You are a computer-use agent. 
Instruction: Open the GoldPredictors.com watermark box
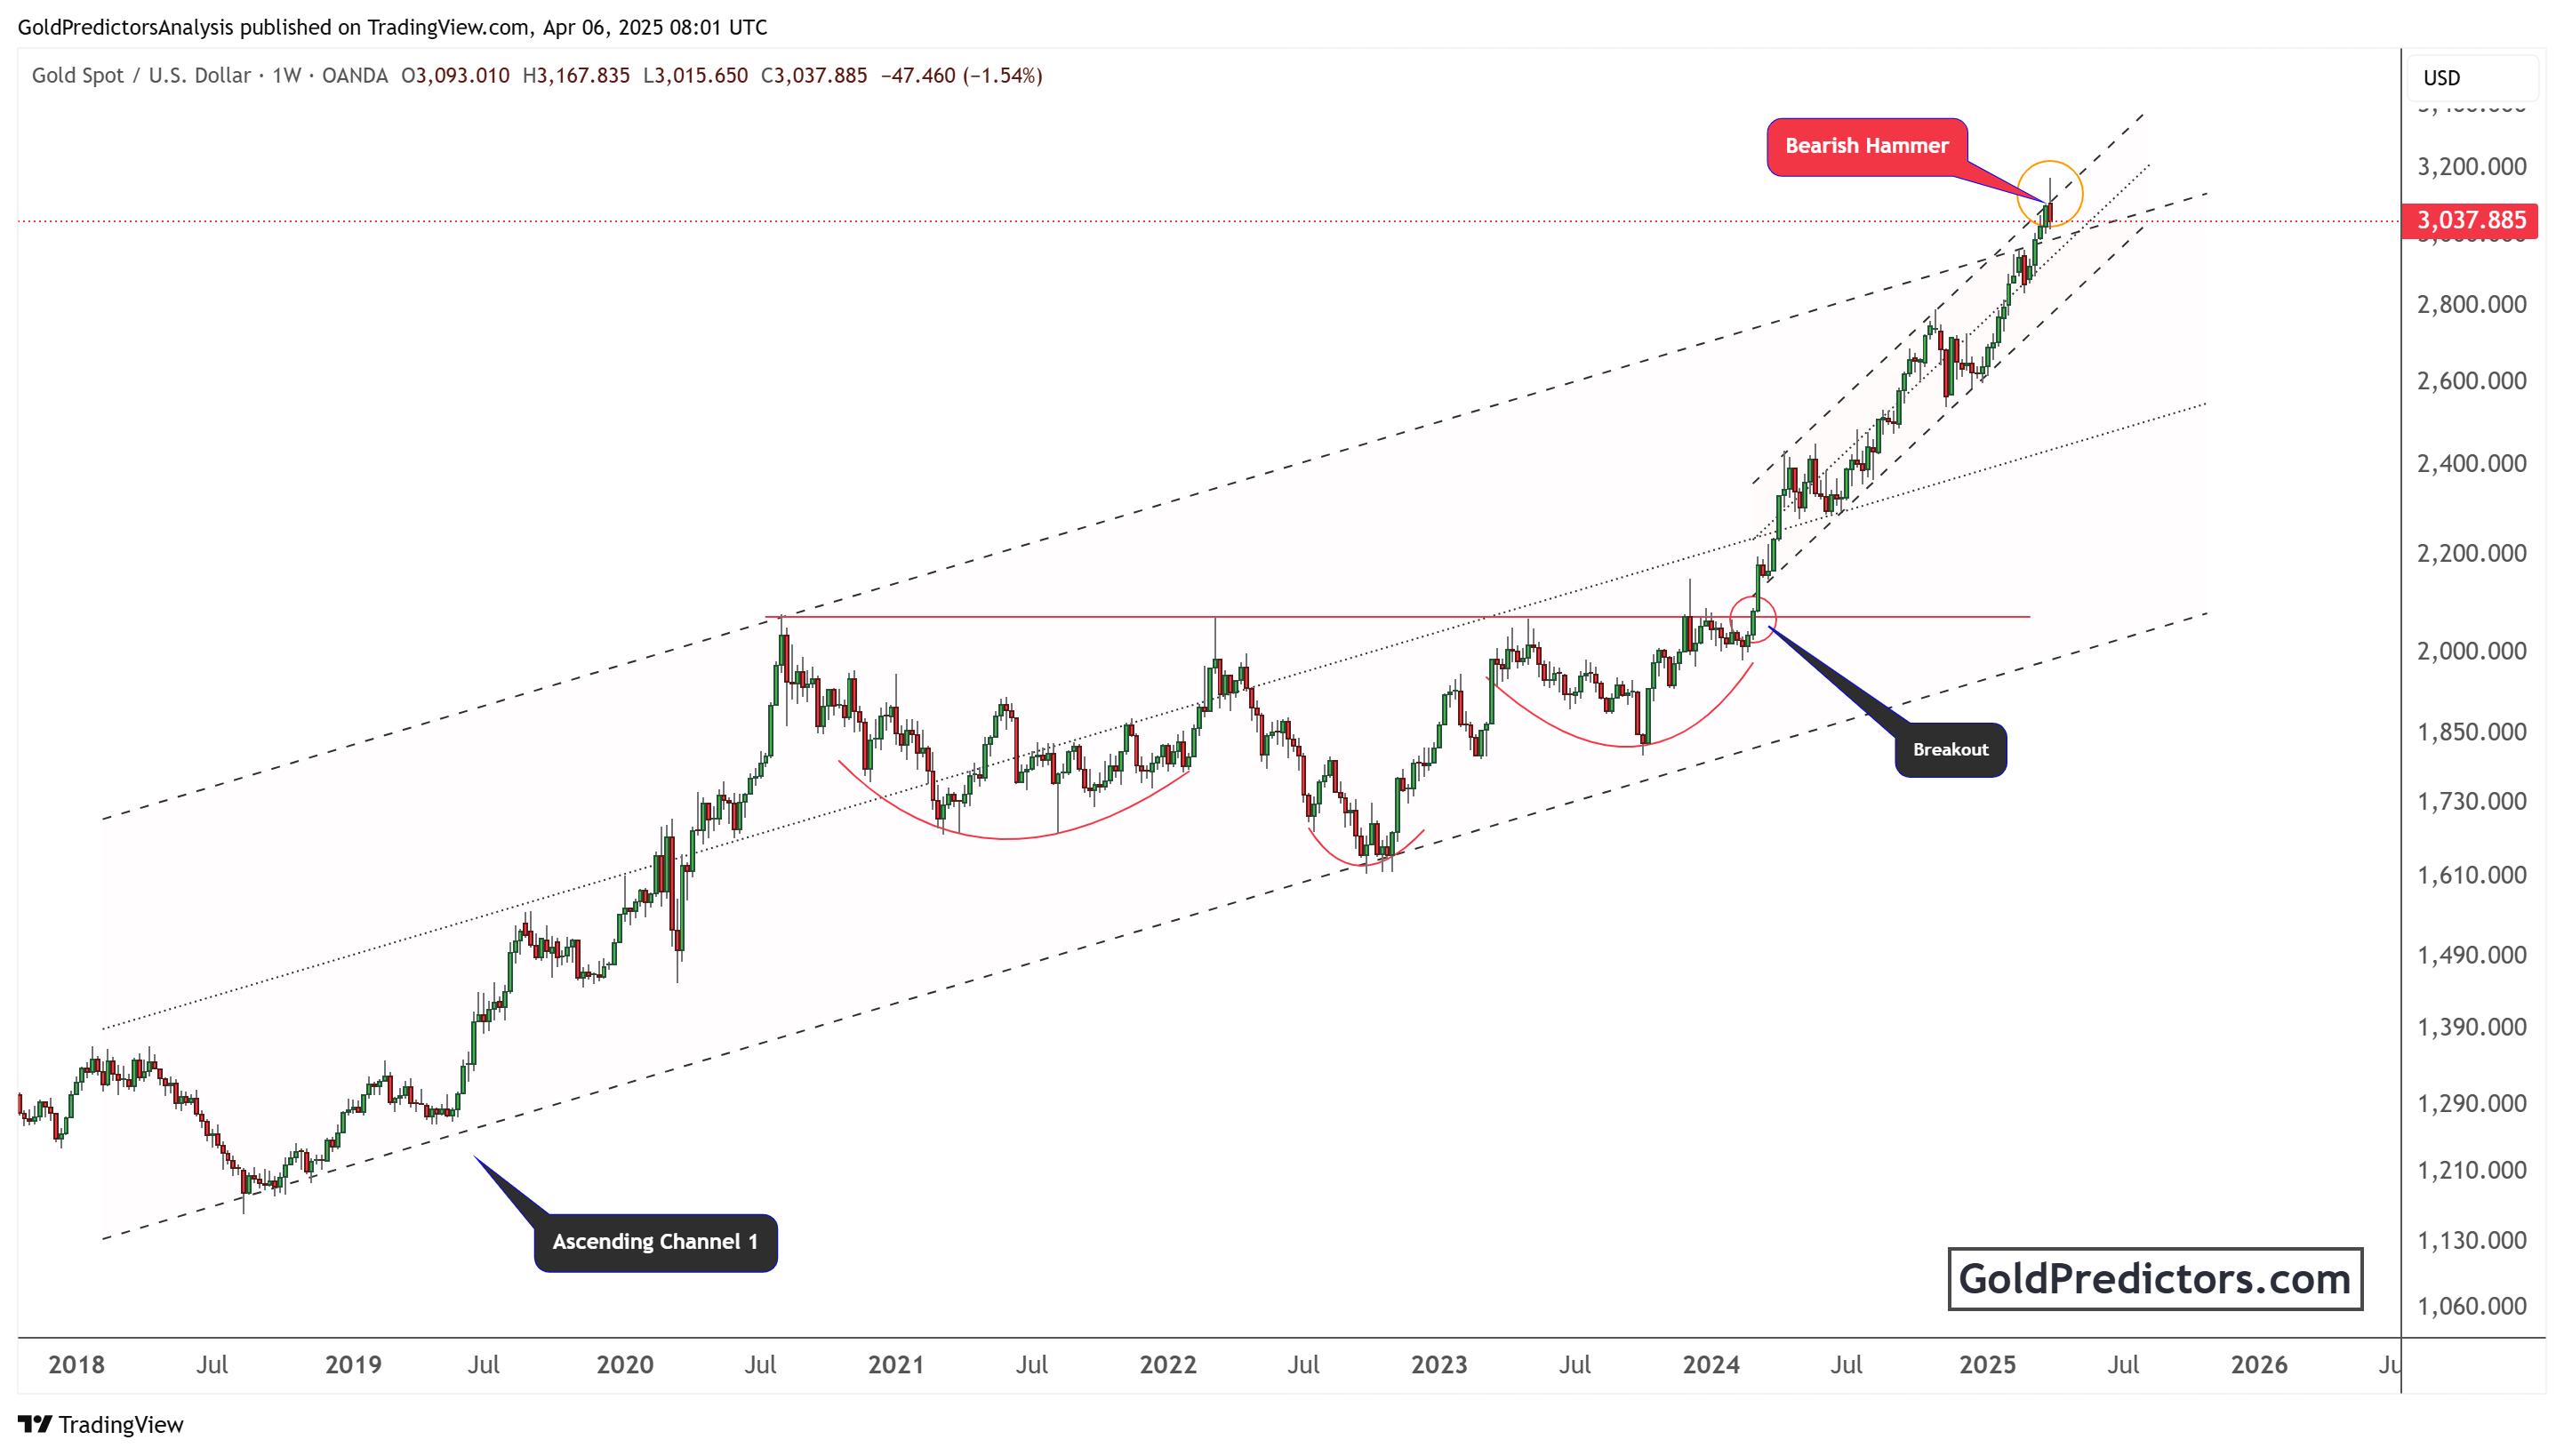(2154, 1278)
